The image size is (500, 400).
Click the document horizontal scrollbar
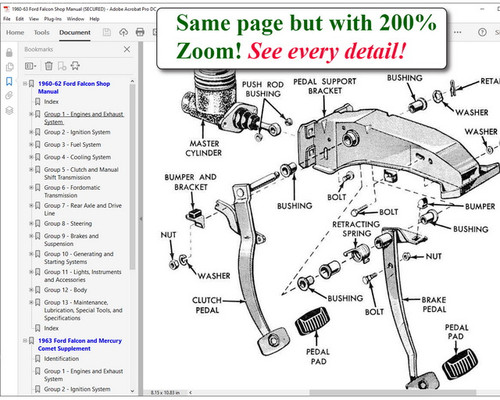click(x=393, y=392)
